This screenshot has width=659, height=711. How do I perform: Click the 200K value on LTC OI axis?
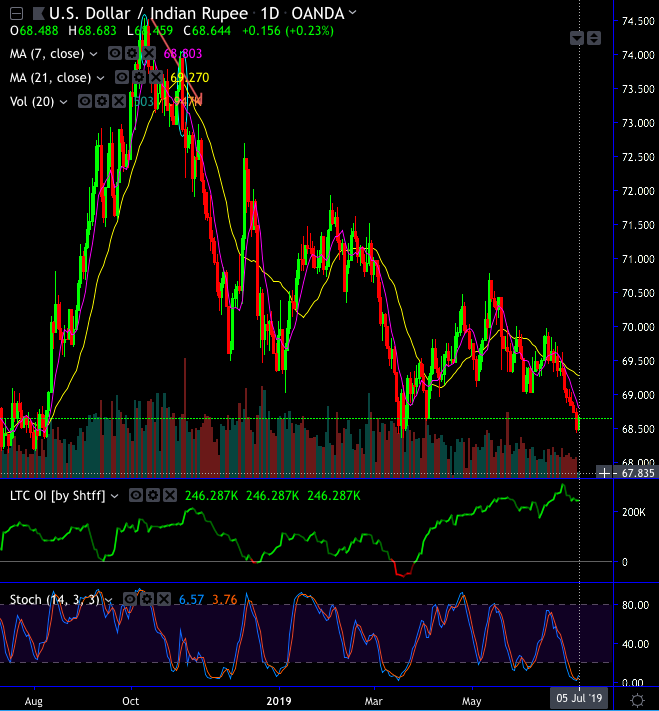(634, 512)
